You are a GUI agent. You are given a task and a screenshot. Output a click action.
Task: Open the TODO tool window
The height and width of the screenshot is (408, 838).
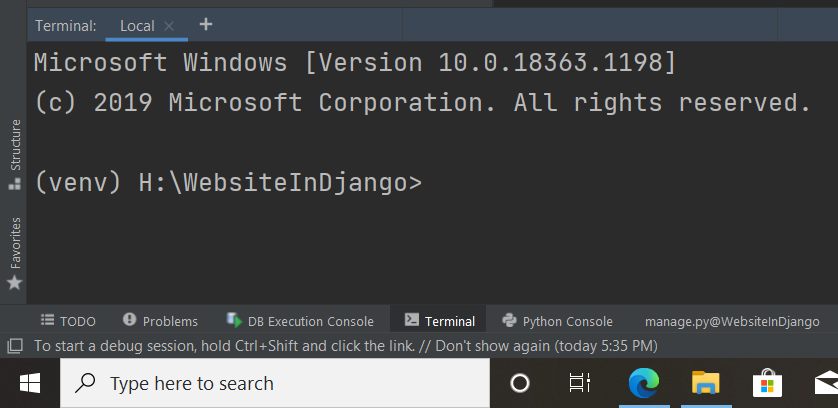tap(68, 321)
